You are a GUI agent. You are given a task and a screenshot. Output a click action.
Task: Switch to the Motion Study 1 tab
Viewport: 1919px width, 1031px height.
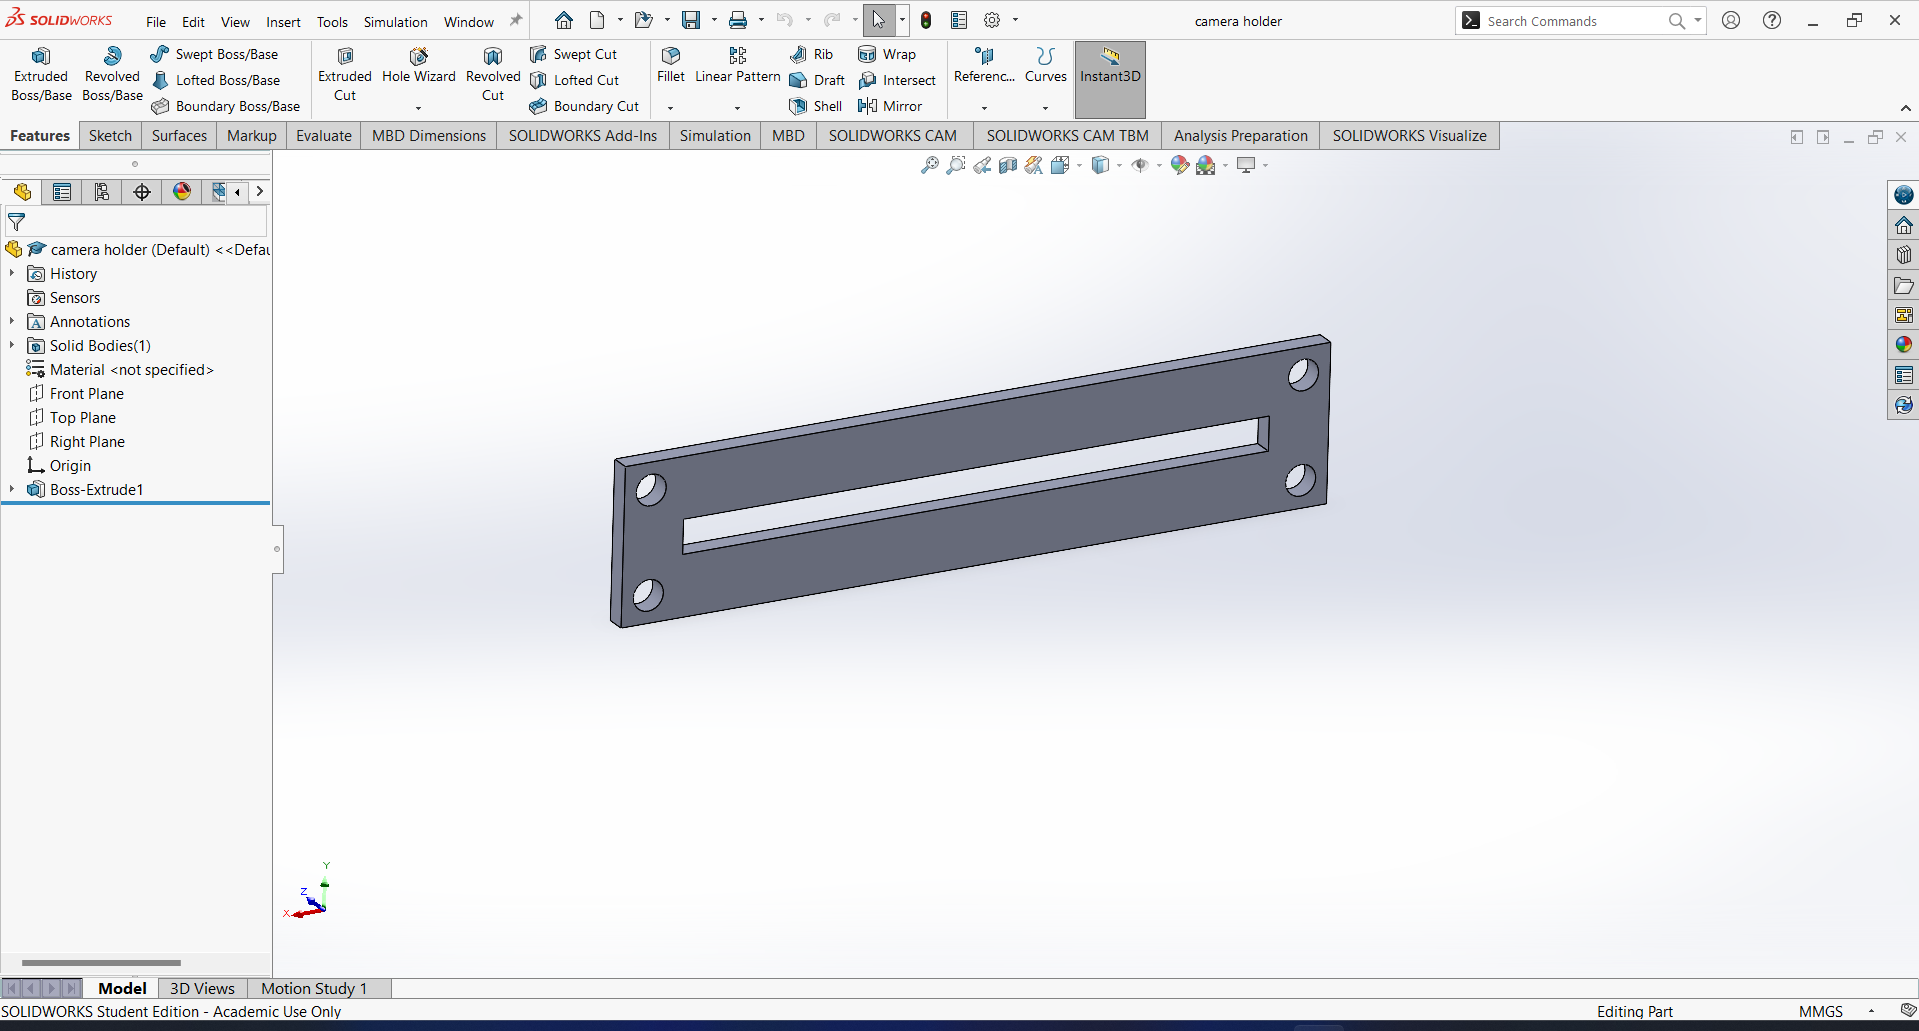(x=314, y=988)
